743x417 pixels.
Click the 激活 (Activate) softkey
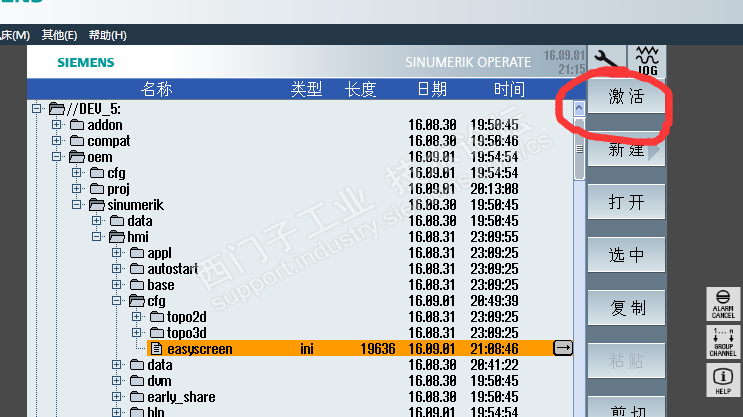click(626, 96)
